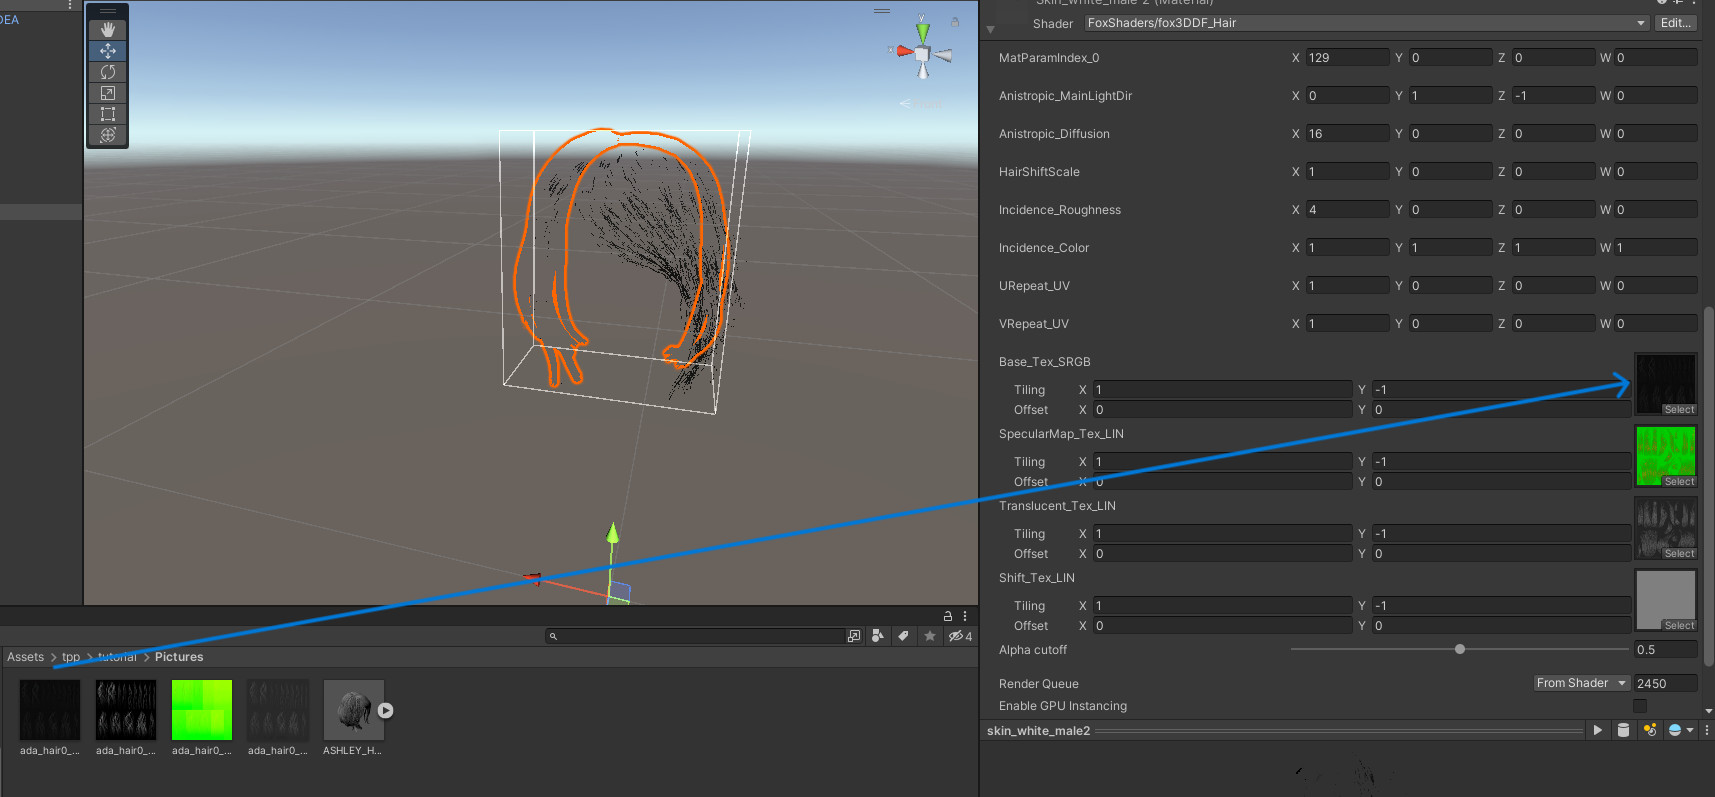Viewport: 1715px width, 797px height.
Task: Go to Assets in breadcrumb
Action: 26,657
